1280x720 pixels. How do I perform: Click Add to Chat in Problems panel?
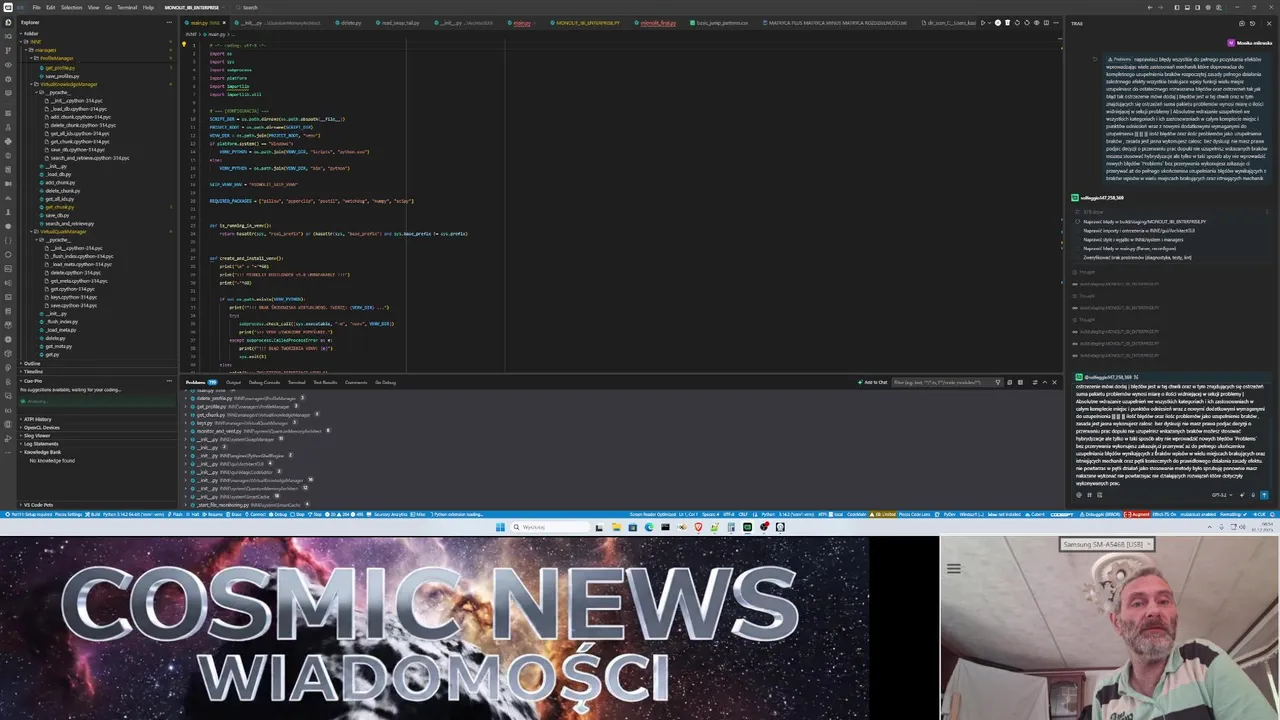[x=872, y=382]
